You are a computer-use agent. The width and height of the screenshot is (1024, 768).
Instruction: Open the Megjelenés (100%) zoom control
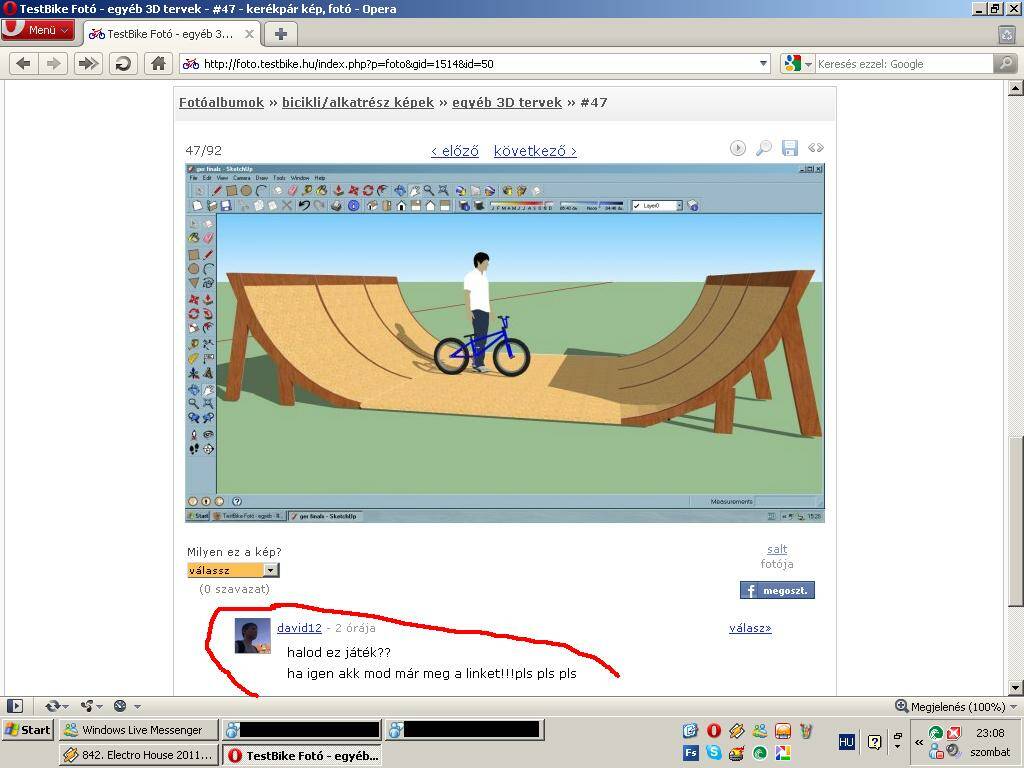pyautogui.click(x=956, y=706)
